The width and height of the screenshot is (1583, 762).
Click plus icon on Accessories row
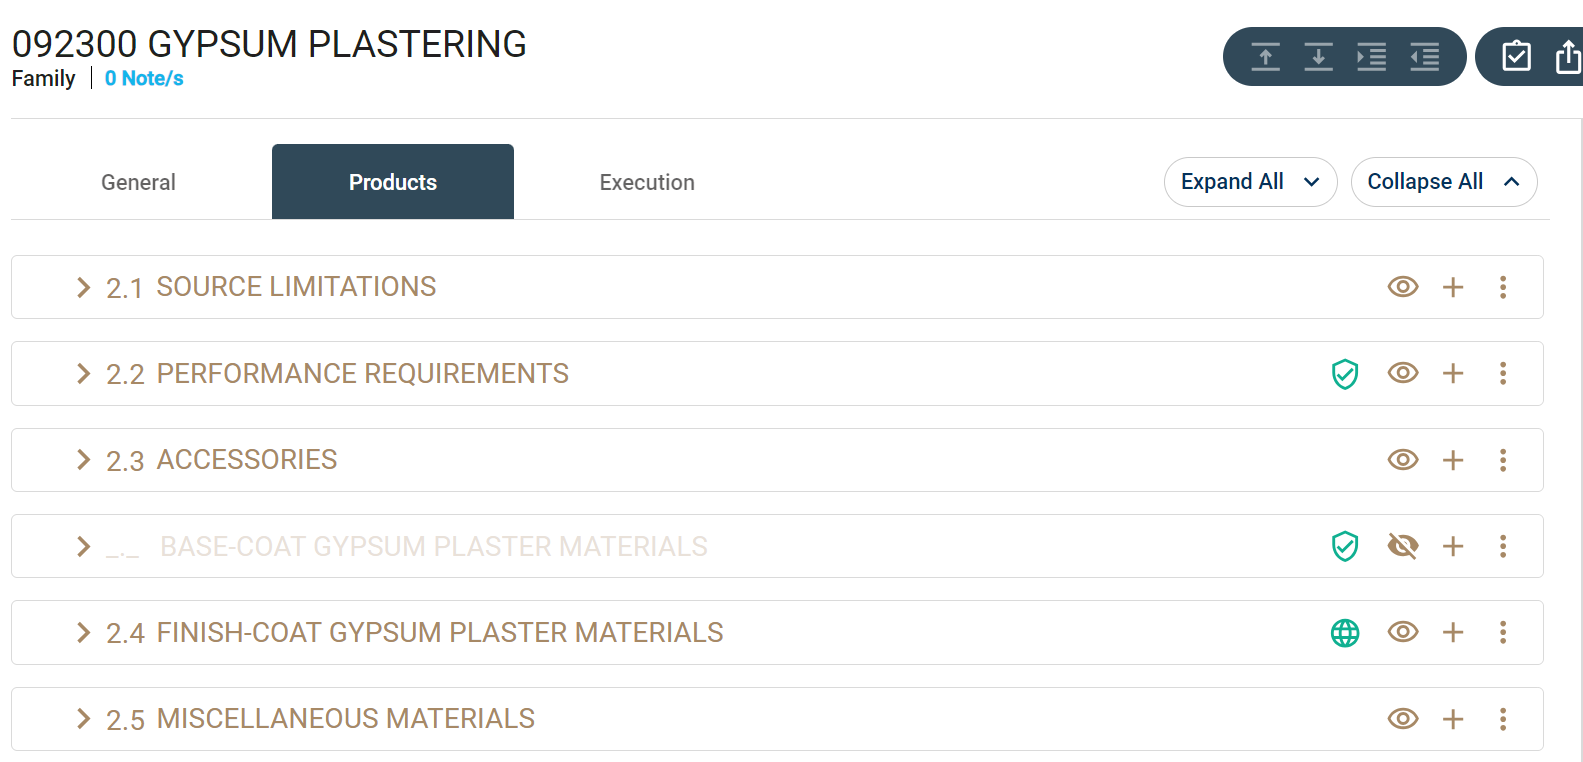click(1453, 460)
